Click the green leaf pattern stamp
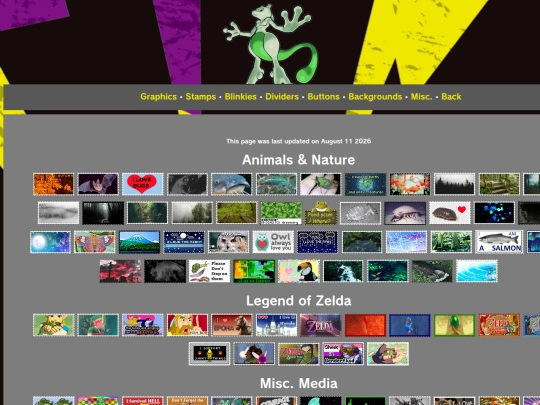The height and width of the screenshot is (405, 540). coord(281,213)
